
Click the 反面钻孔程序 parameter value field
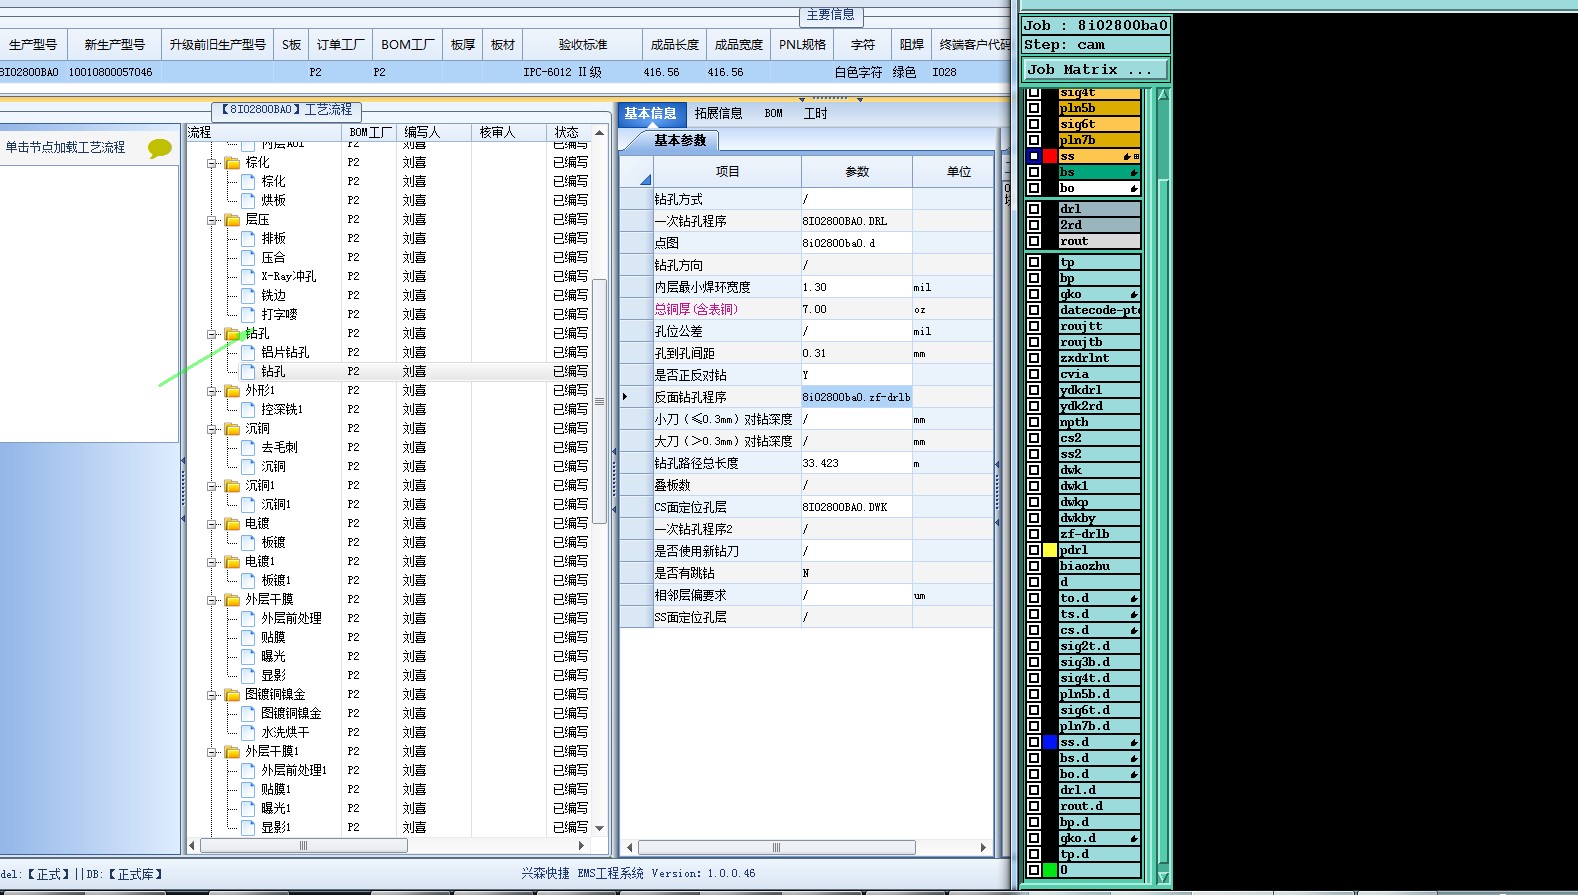(856, 397)
